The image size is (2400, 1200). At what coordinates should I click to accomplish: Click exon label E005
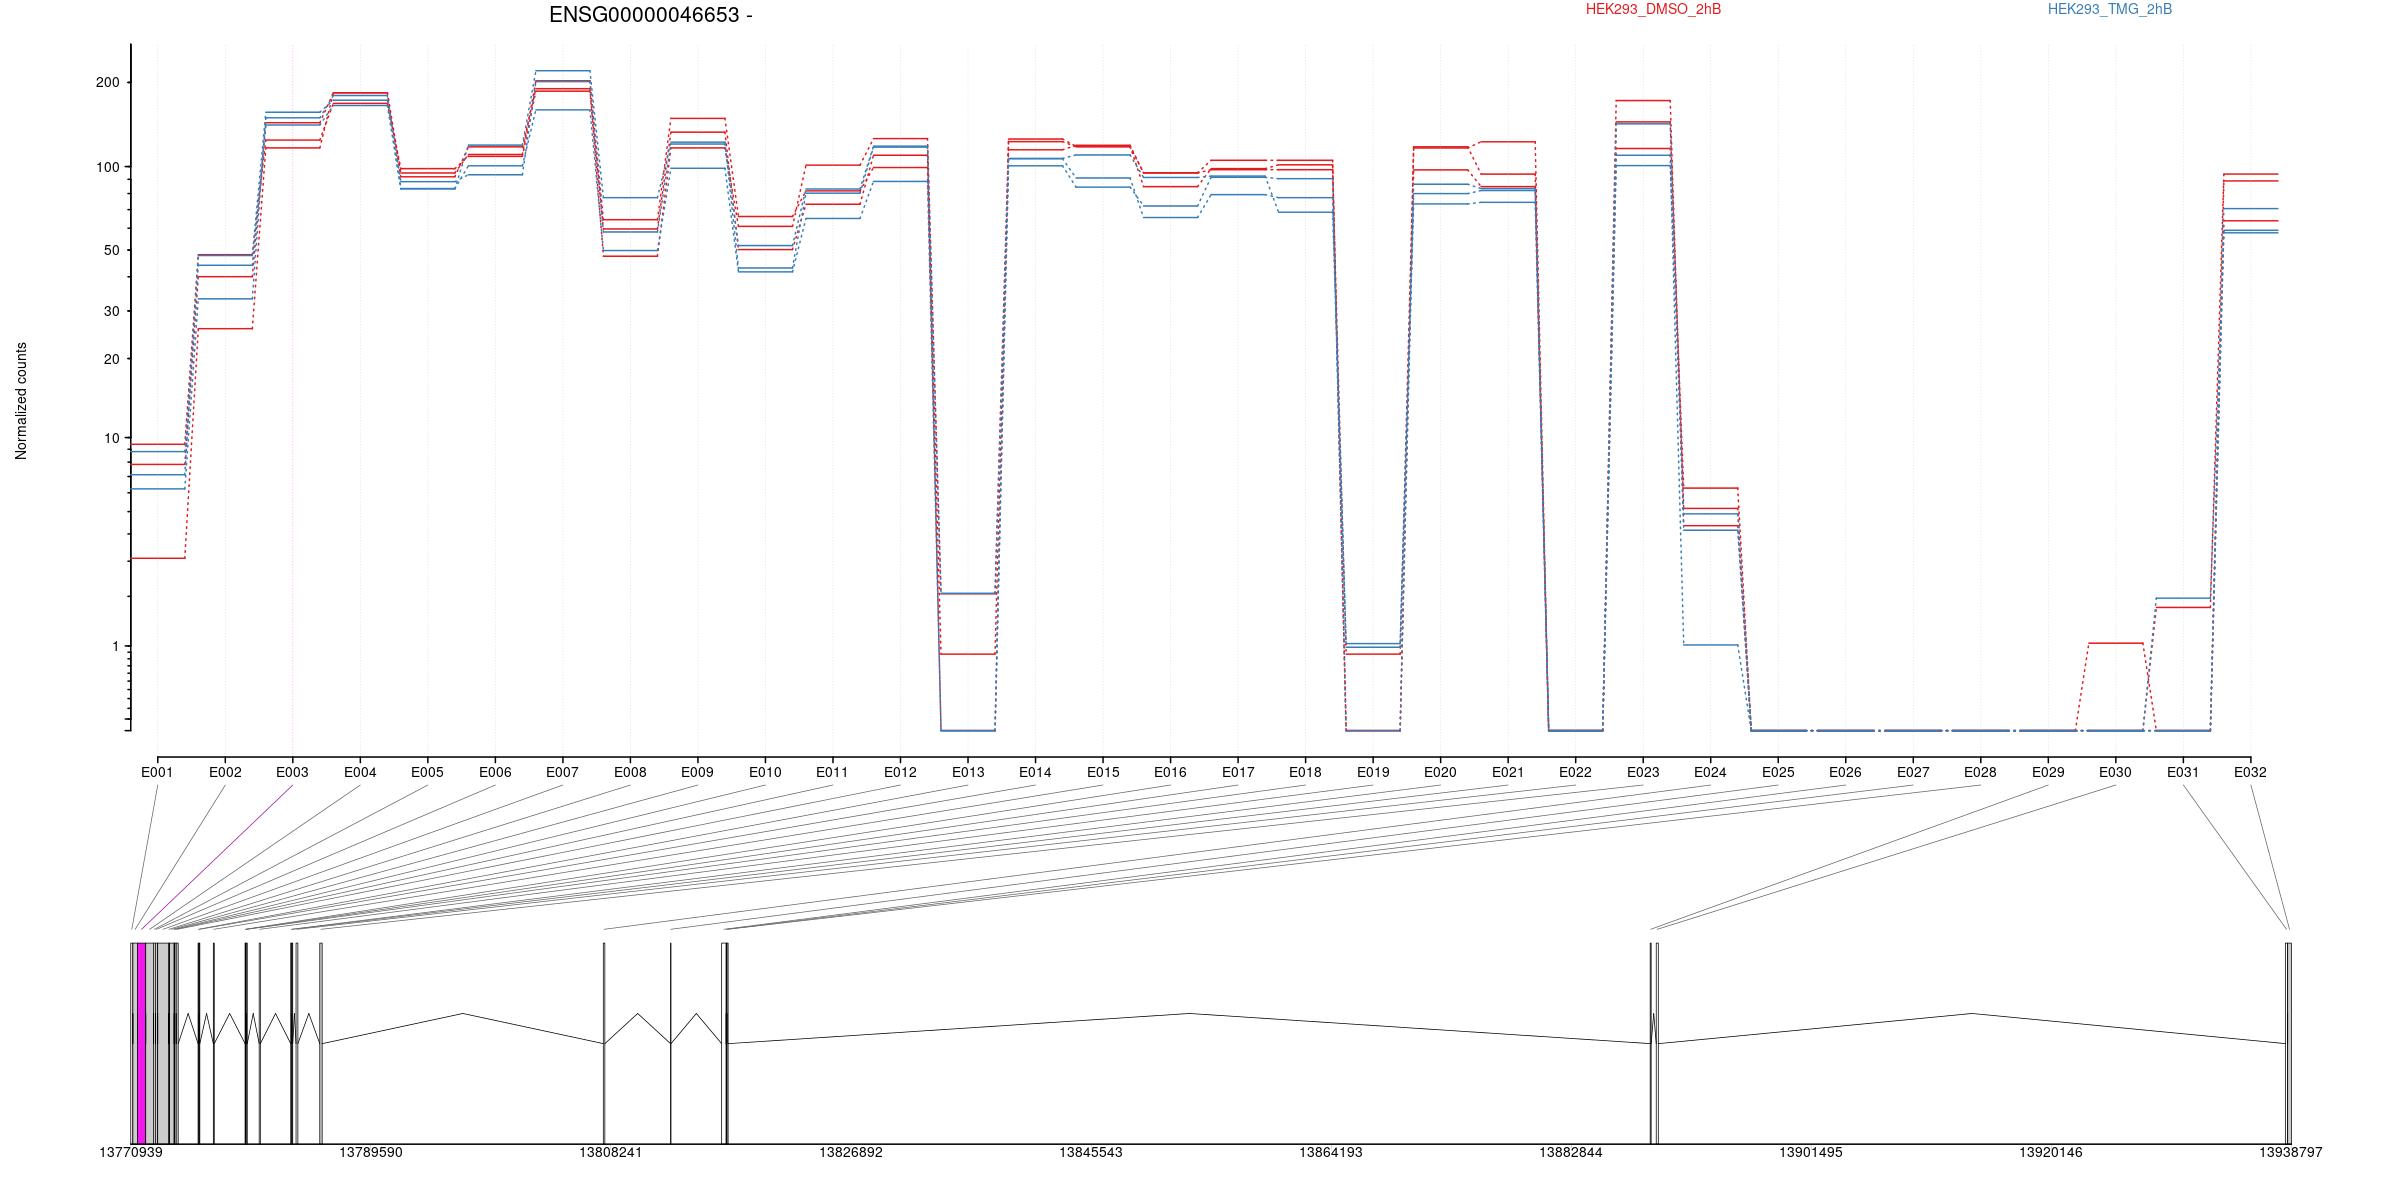[x=427, y=772]
